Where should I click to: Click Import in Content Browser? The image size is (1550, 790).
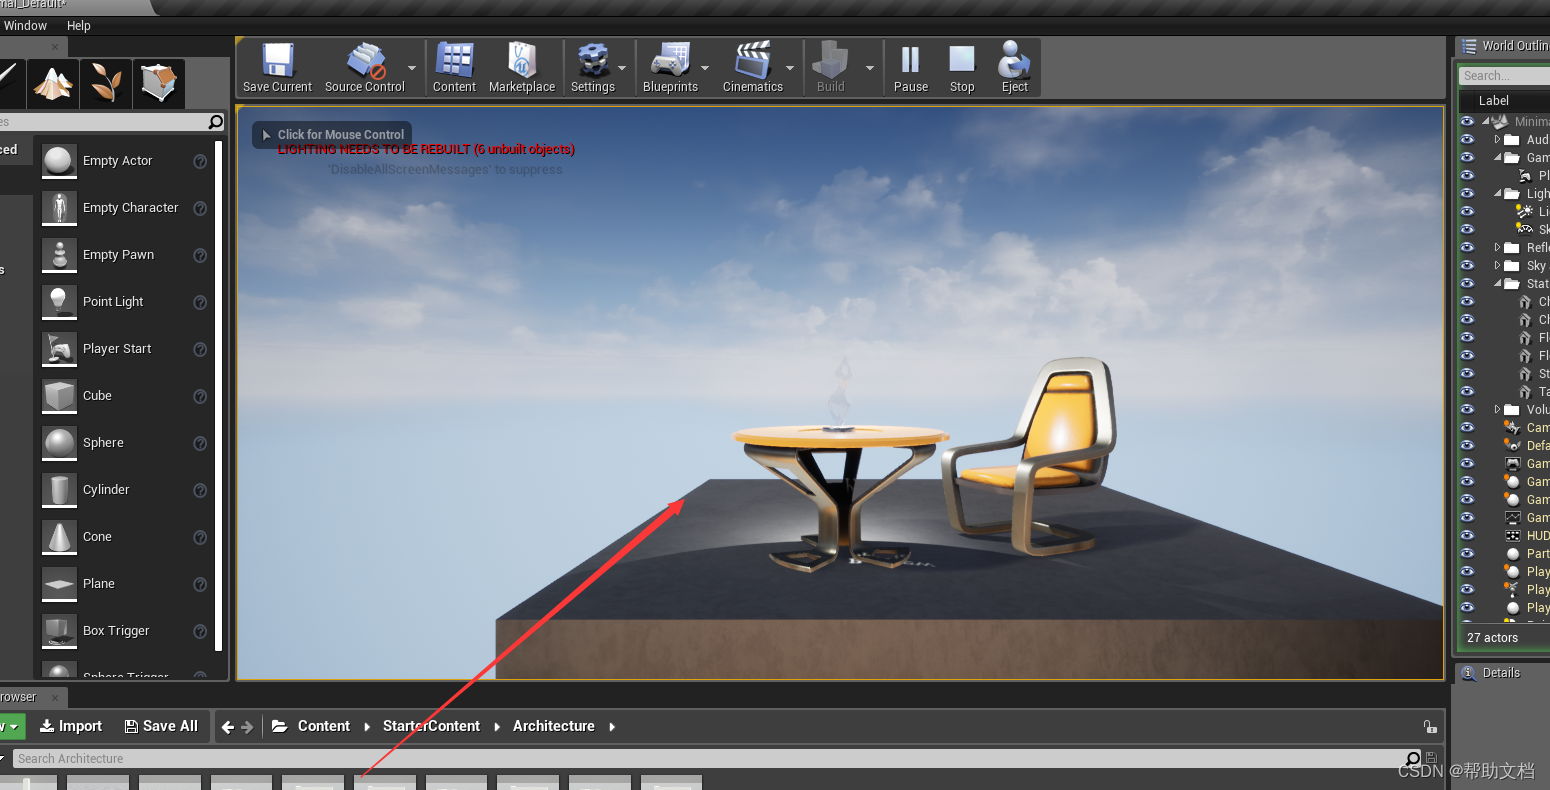coord(71,727)
